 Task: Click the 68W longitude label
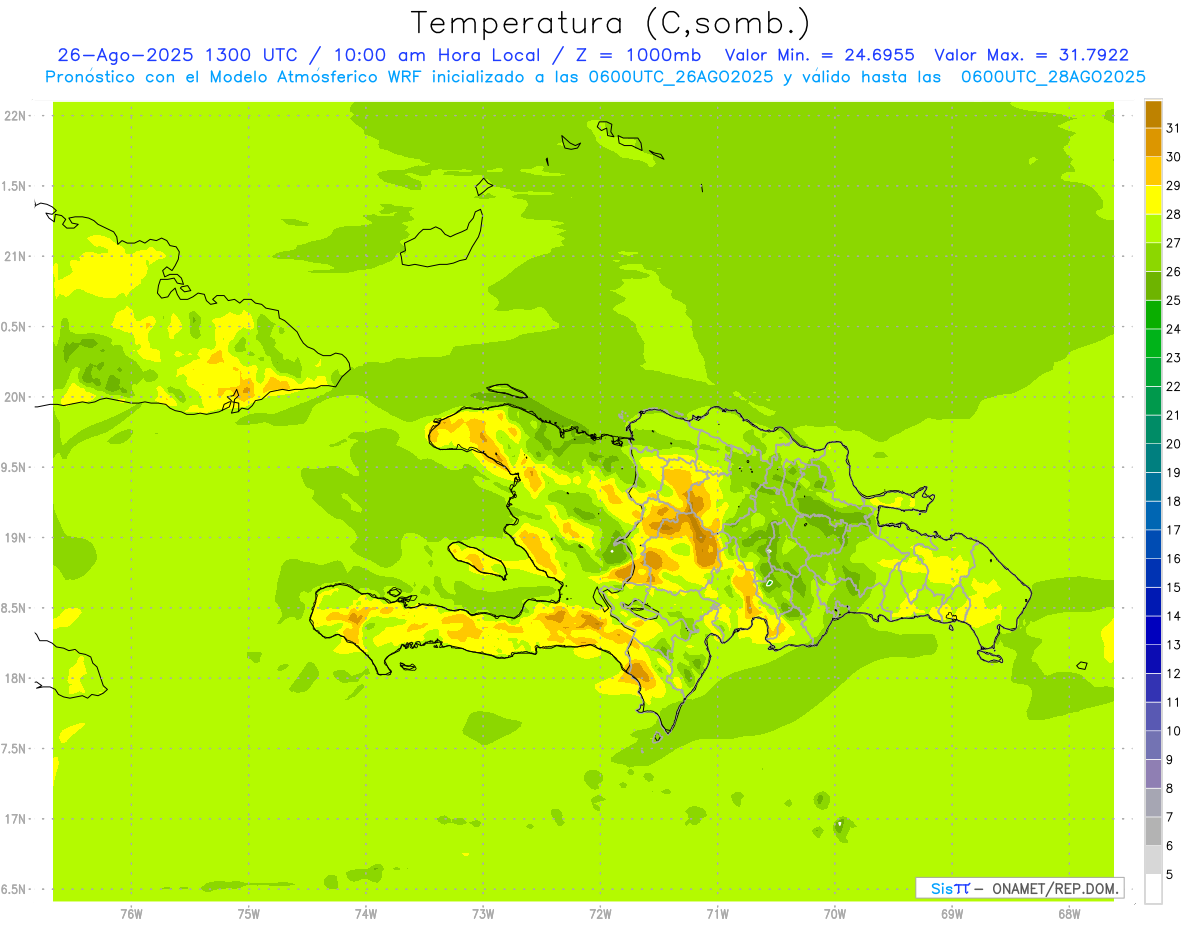(1069, 914)
